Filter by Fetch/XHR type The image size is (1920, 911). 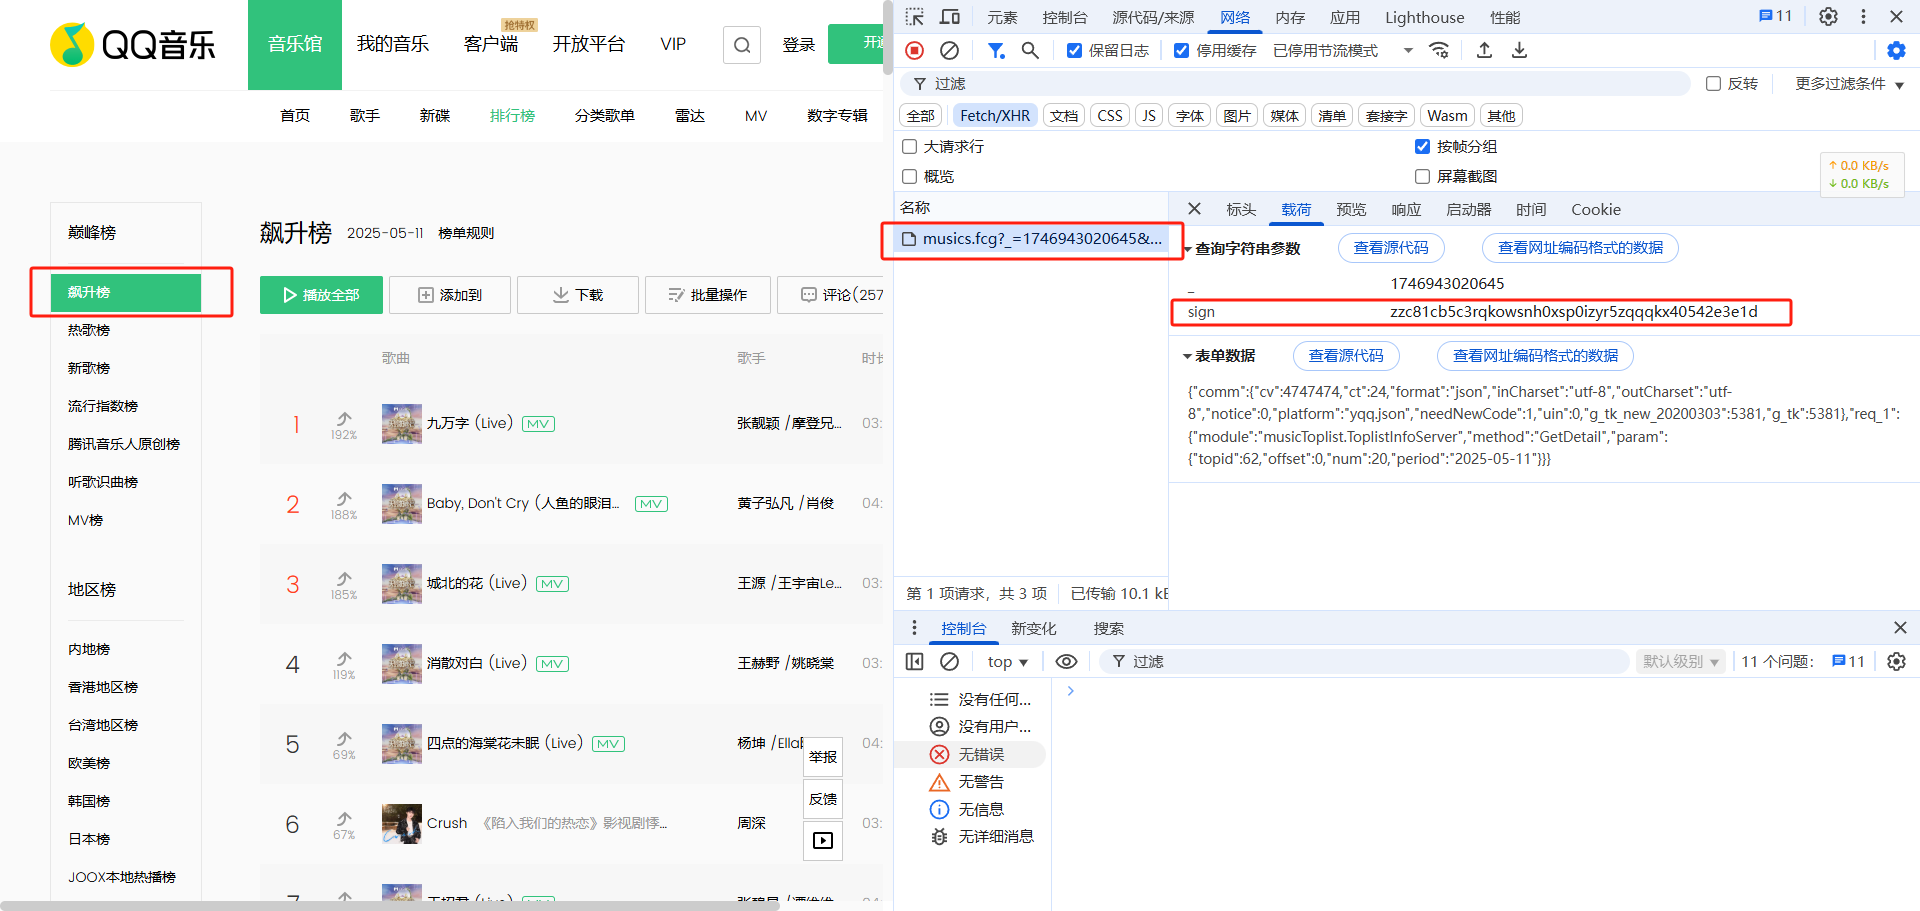point(994,116)
